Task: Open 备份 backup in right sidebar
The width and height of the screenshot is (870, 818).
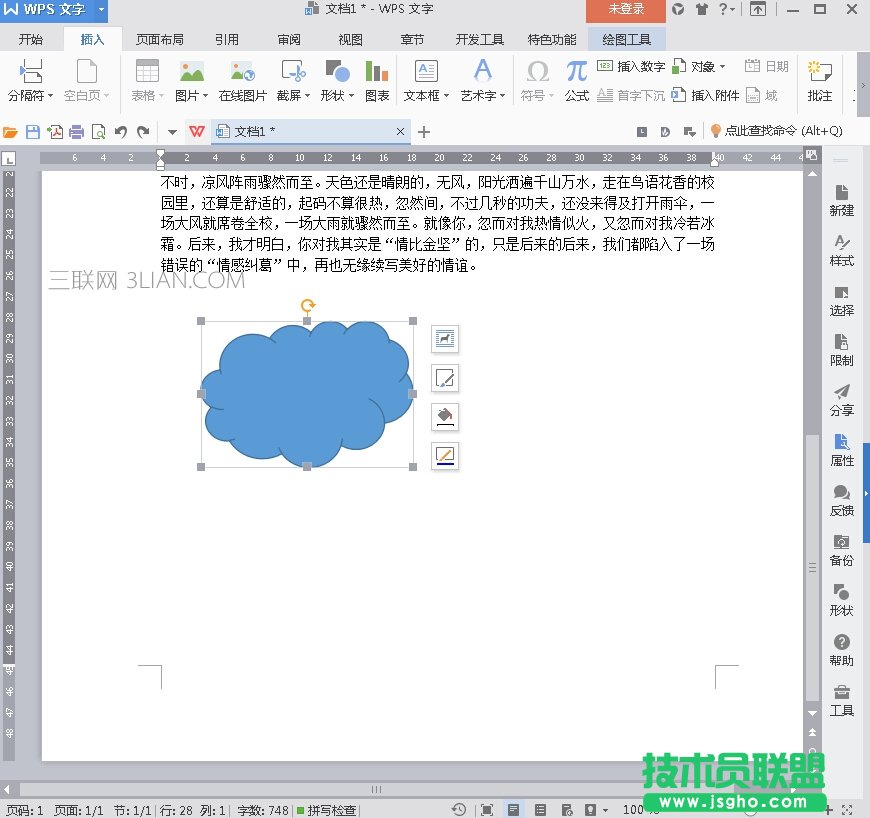Action: tap(841, 550)
